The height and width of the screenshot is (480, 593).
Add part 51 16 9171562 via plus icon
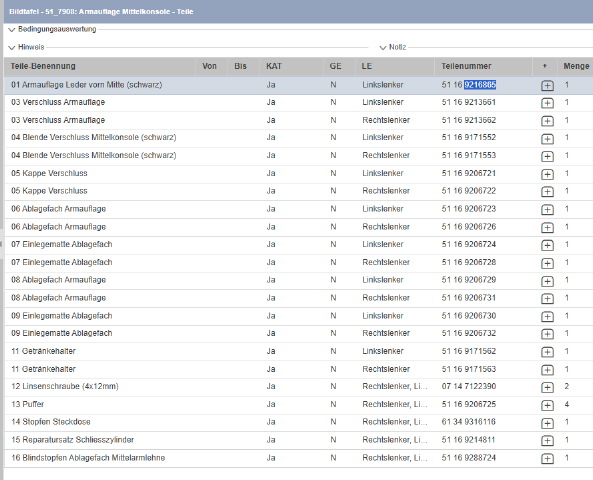(547, 352)
